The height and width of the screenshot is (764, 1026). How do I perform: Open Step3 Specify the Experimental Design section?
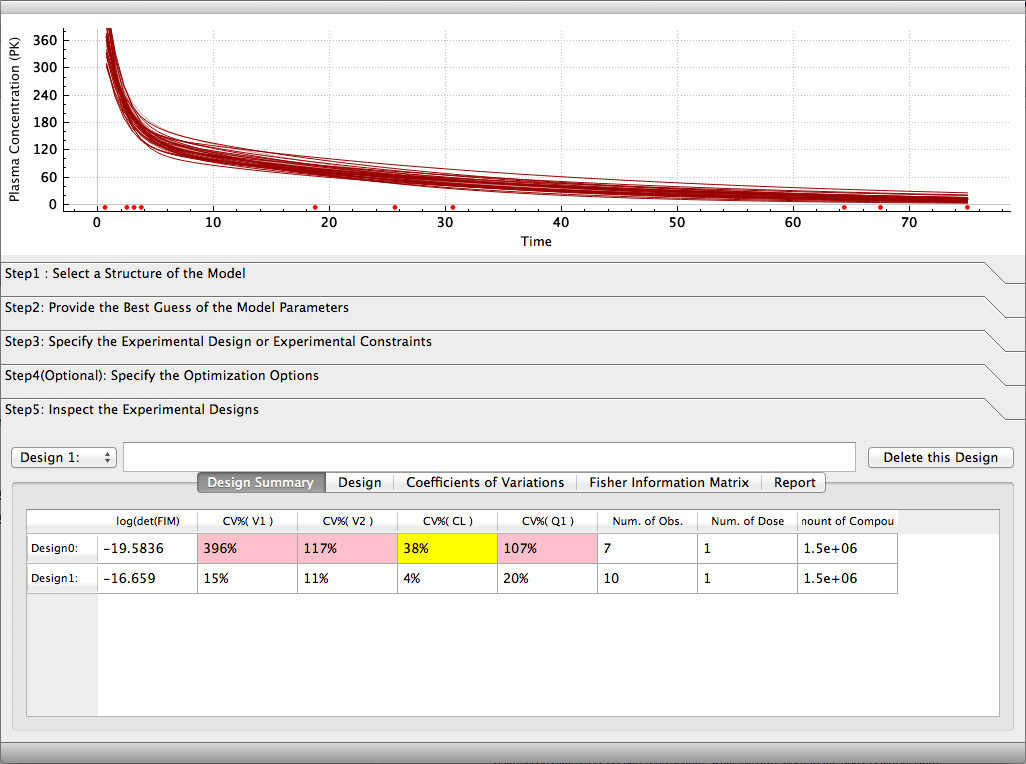218,341
